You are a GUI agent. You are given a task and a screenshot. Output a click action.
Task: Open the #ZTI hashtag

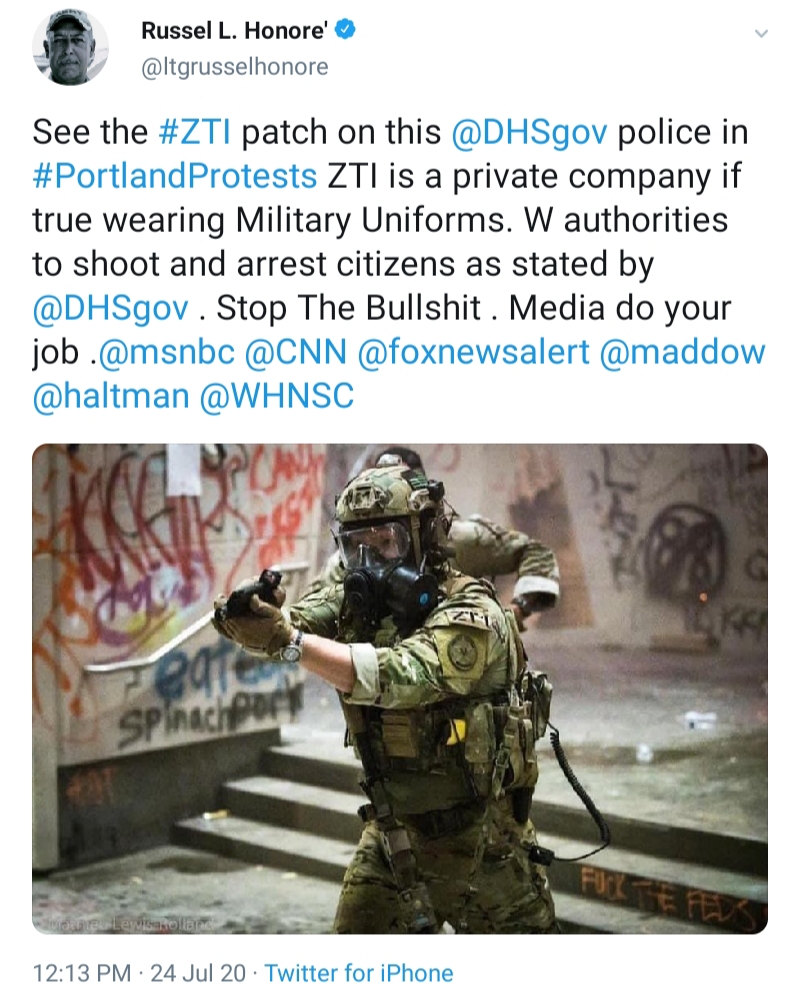point(195,133)
